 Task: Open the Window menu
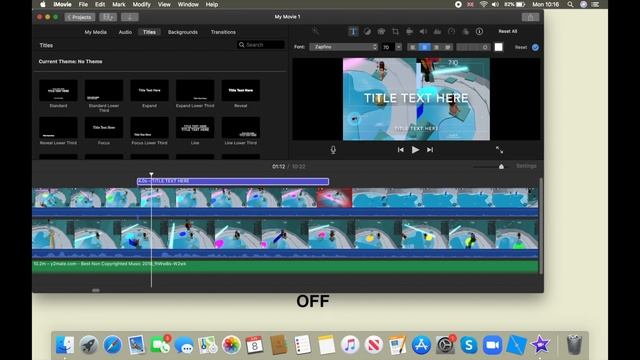pyautogui.click(x=188, y=4)
